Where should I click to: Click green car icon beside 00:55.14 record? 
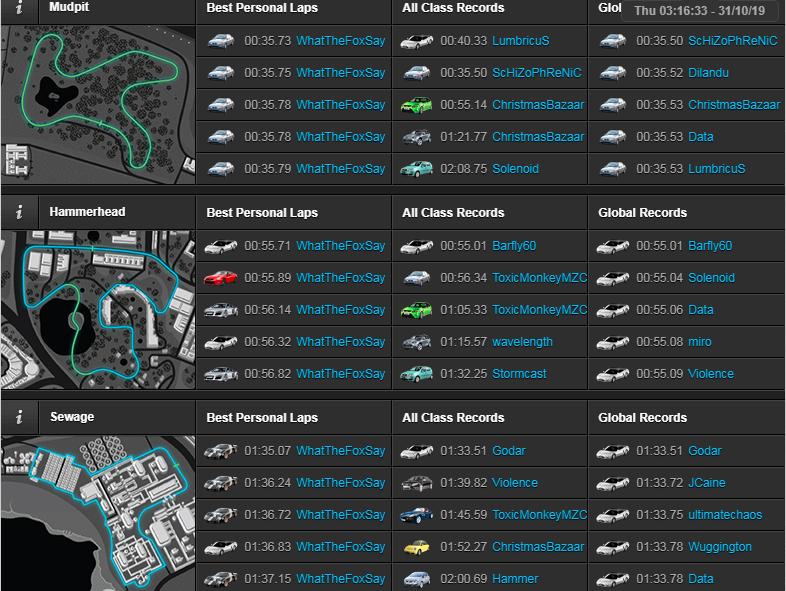417,105
